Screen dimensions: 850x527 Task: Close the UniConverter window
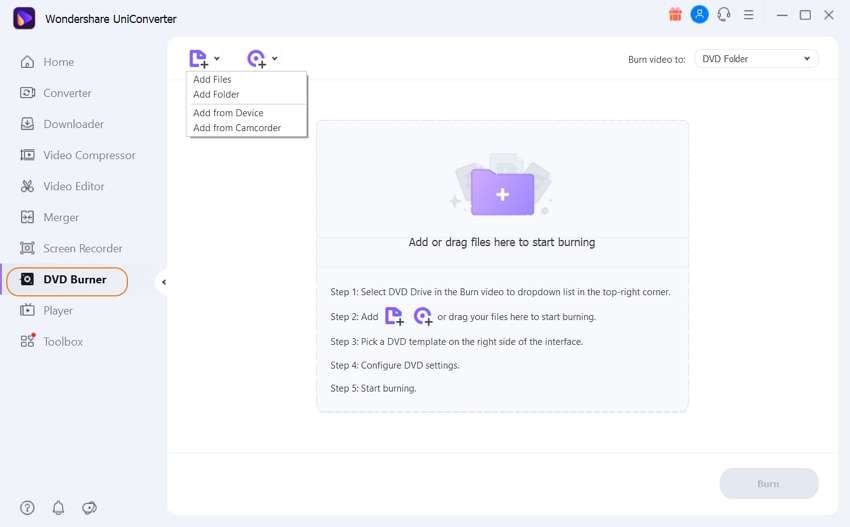(829, 15)
